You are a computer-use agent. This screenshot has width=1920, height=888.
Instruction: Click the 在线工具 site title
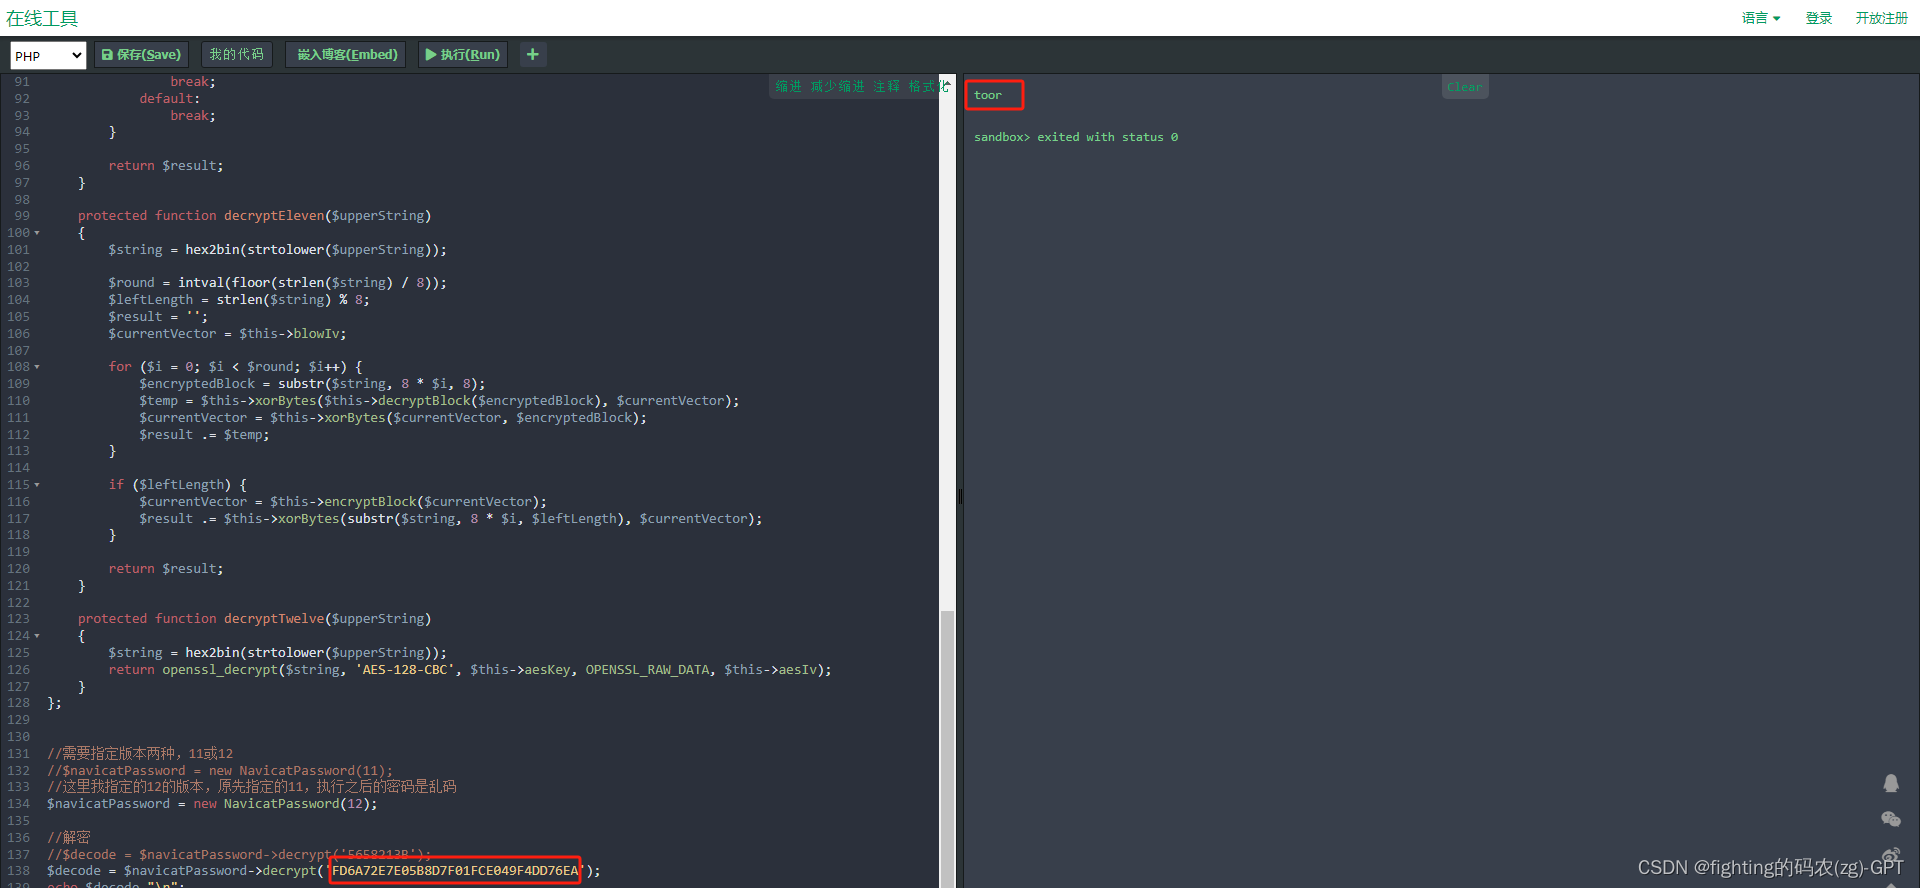click(42, 18)
